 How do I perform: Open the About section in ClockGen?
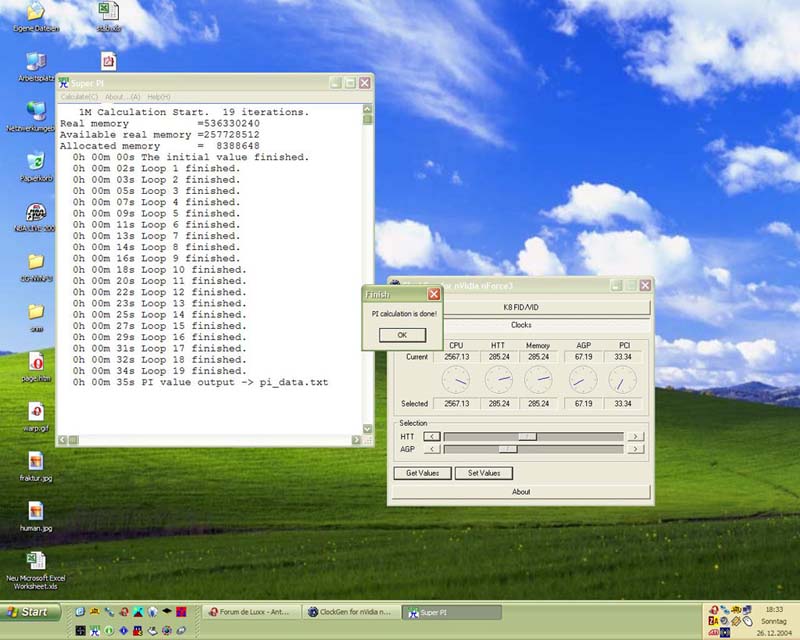click(x=521, y=492)
